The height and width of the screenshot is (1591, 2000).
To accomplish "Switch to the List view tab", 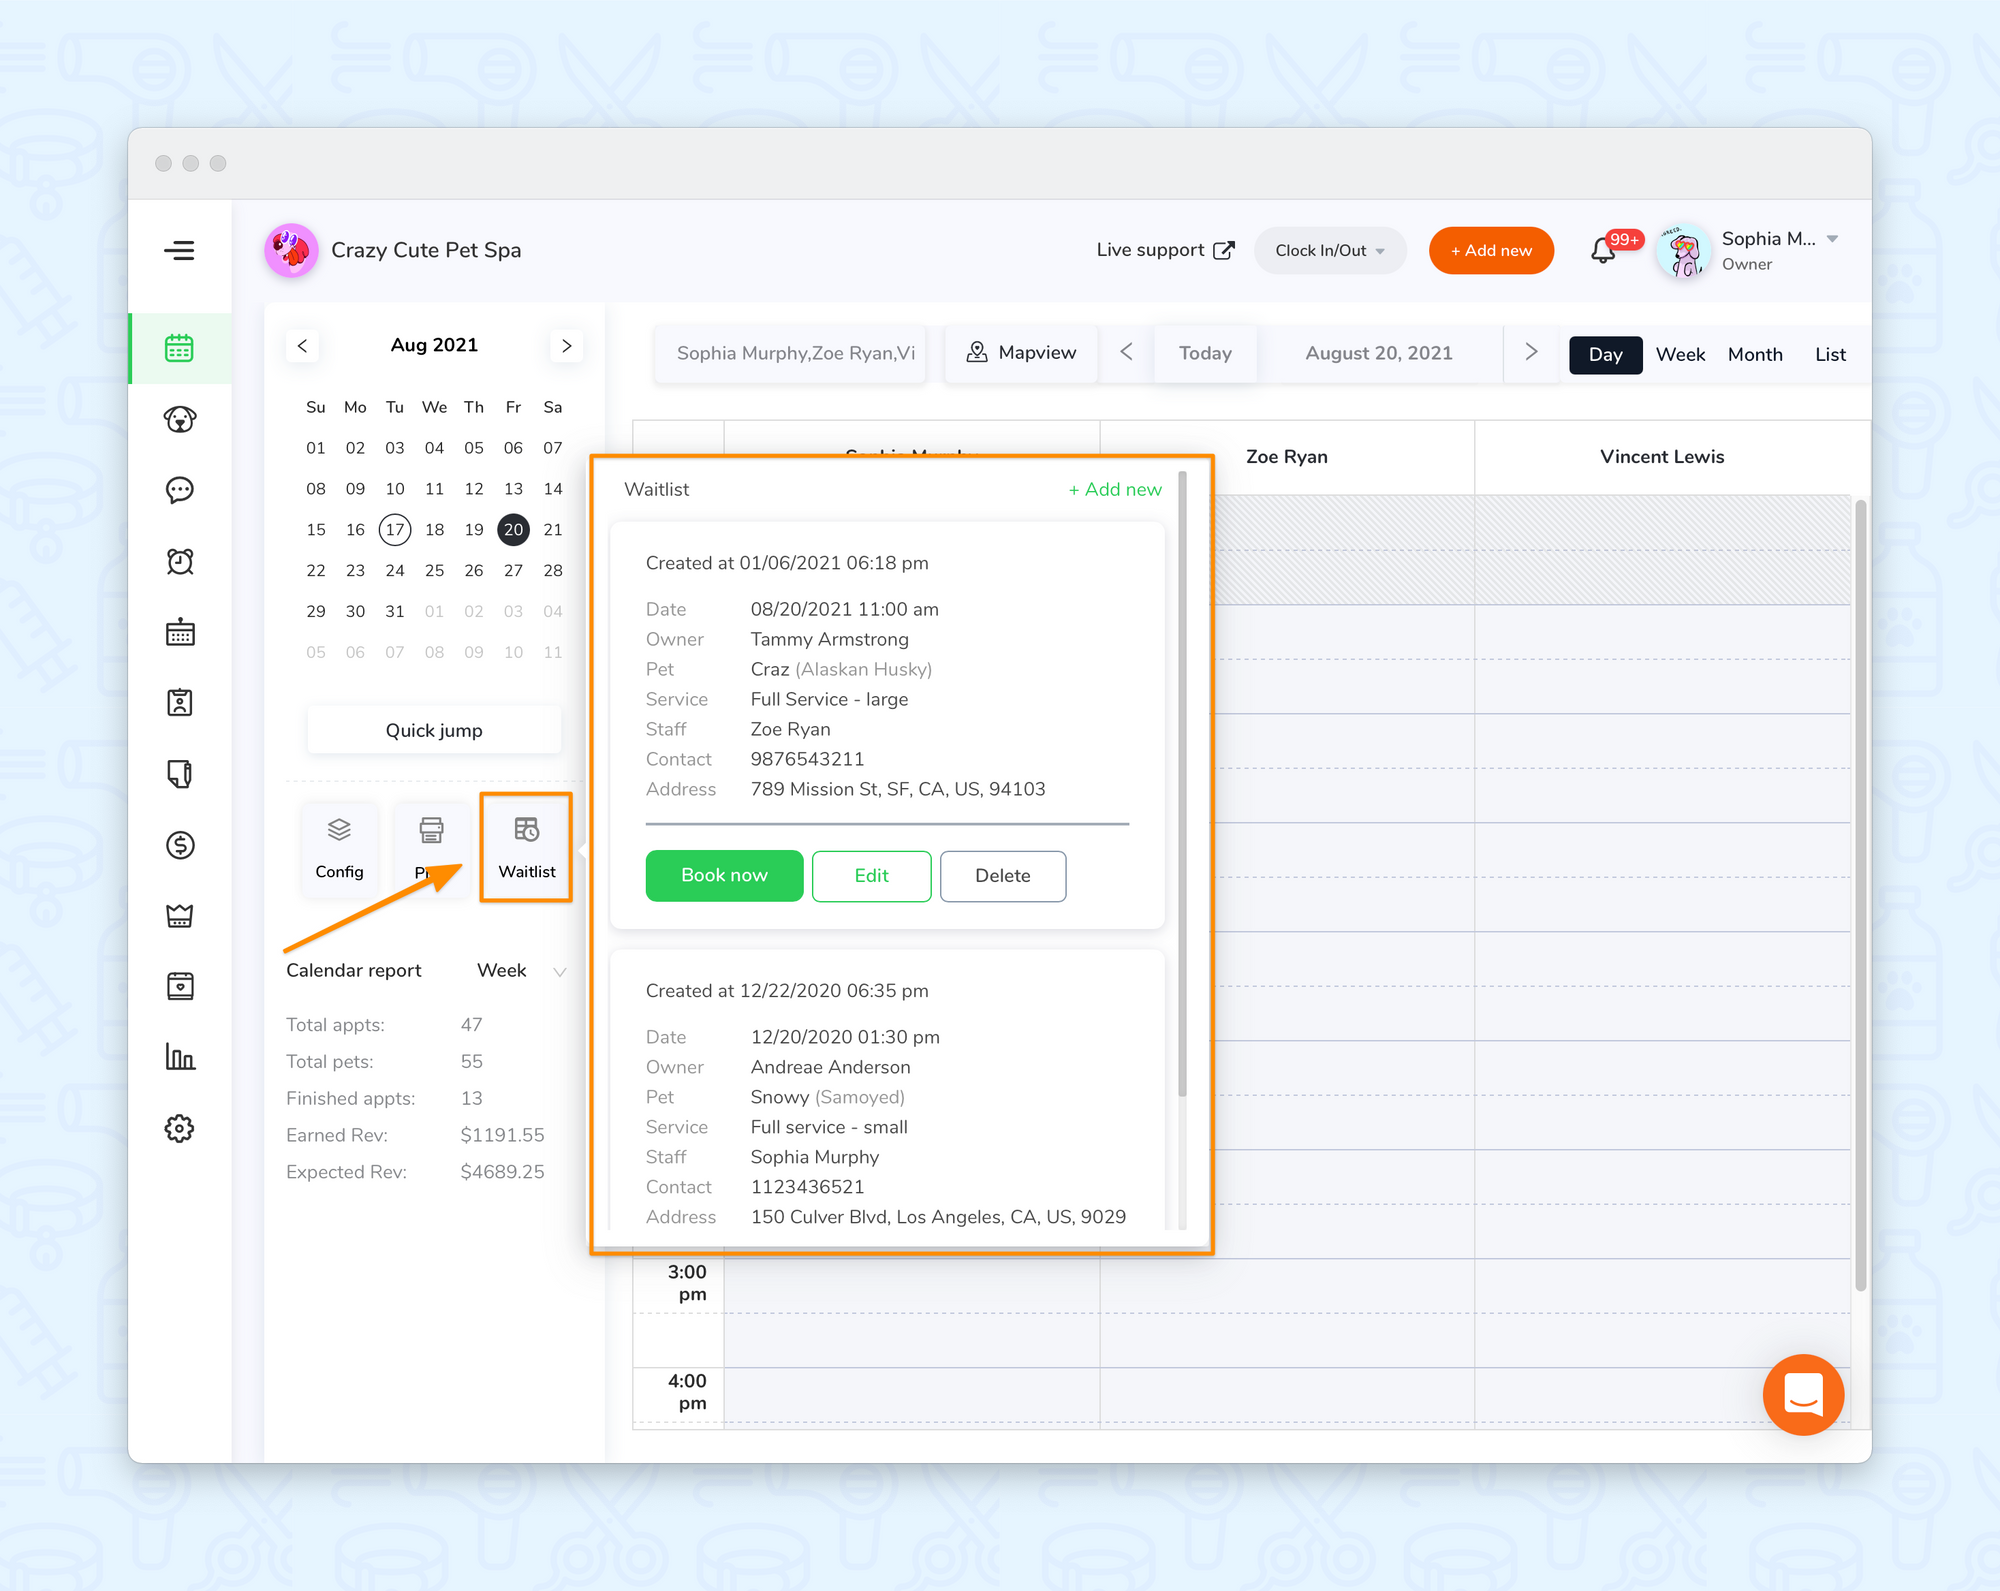I will point(1829,354).
